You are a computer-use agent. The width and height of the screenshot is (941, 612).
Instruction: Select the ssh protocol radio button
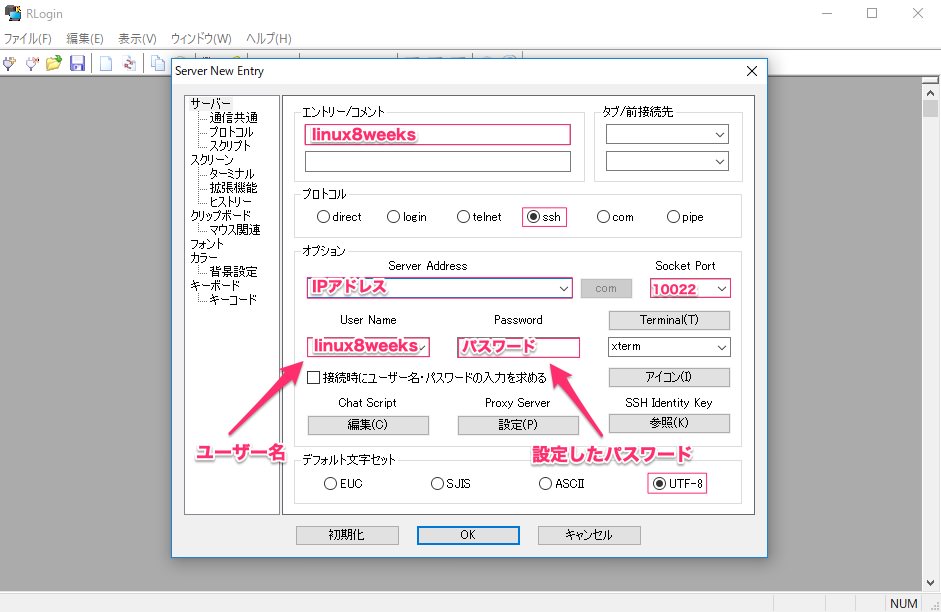tap(544, 217)
